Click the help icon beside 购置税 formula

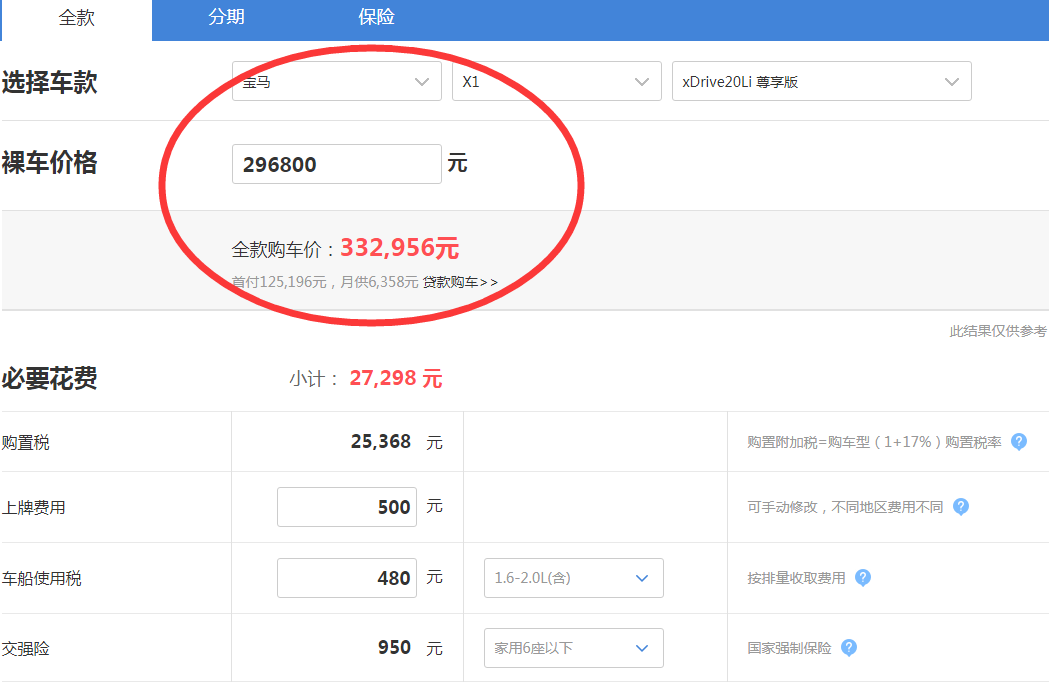[1018, 442]
